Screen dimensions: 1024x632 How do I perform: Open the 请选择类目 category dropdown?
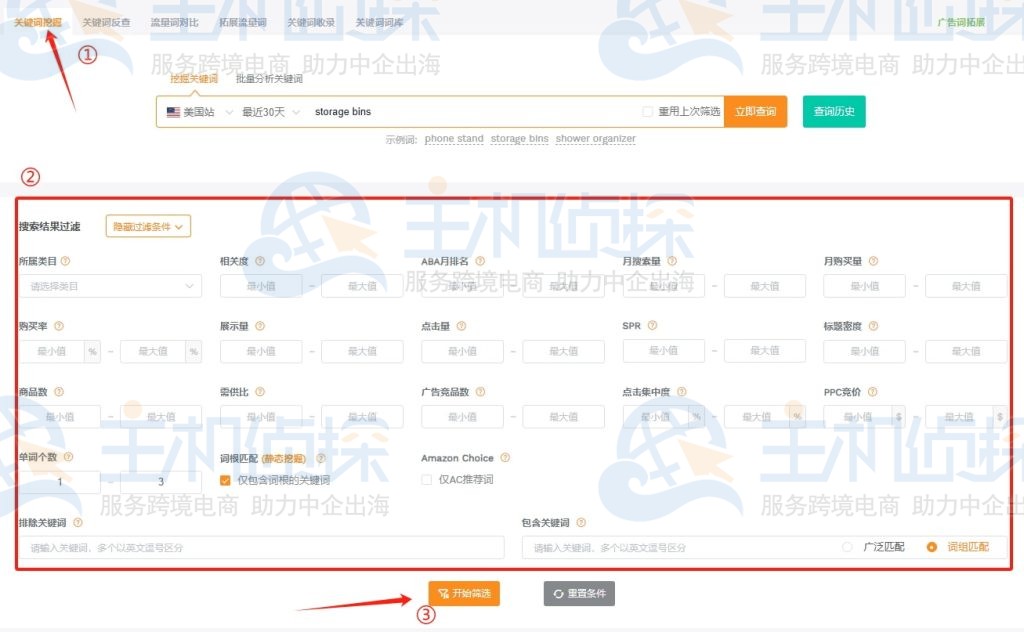[x=110, y=286]
